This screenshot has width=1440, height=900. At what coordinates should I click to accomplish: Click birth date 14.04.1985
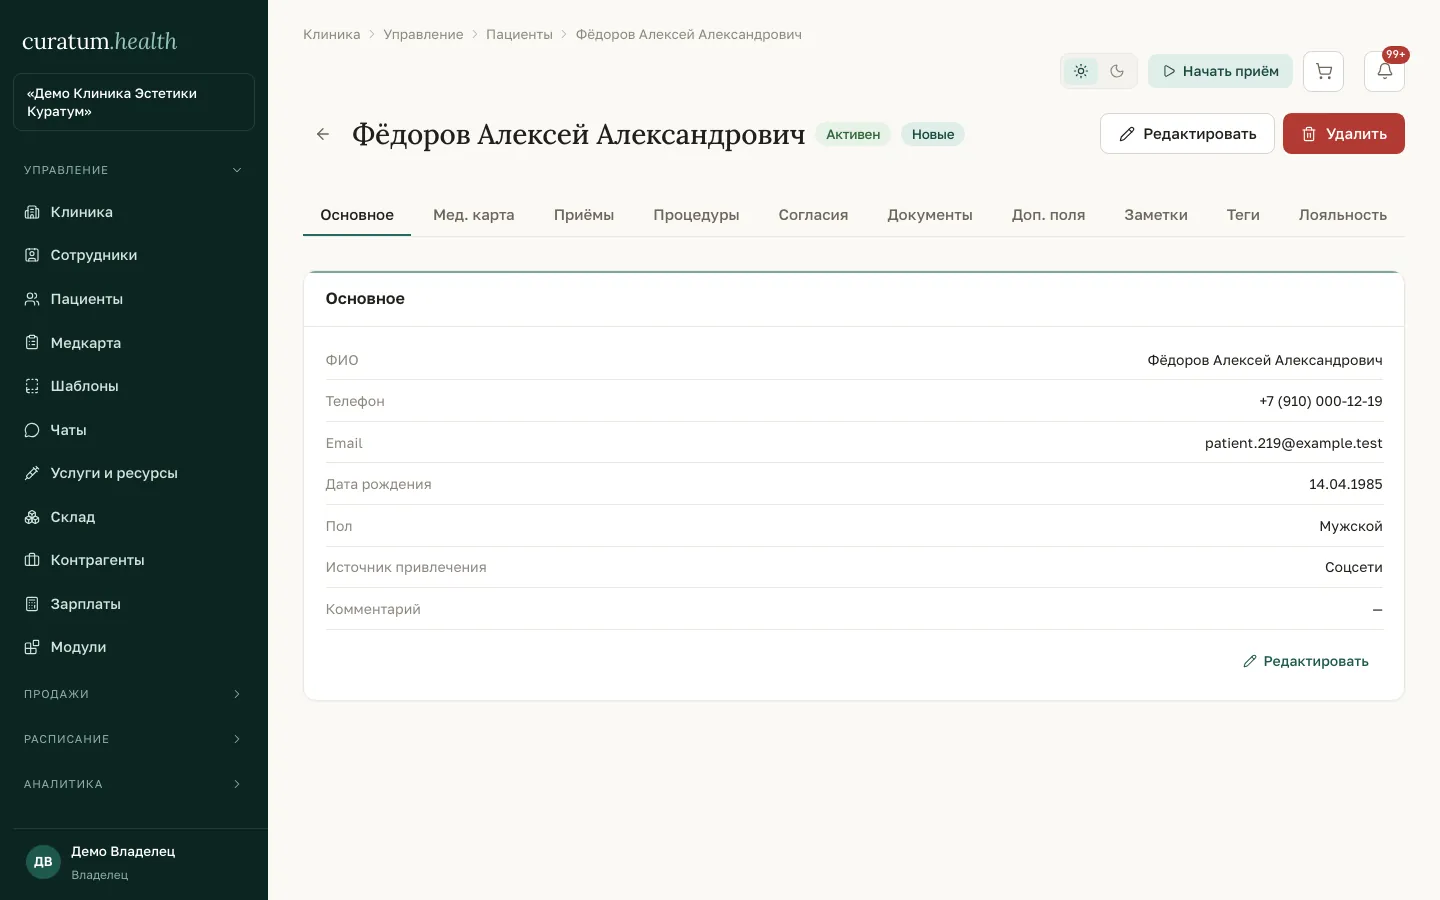pos(1346,484)
